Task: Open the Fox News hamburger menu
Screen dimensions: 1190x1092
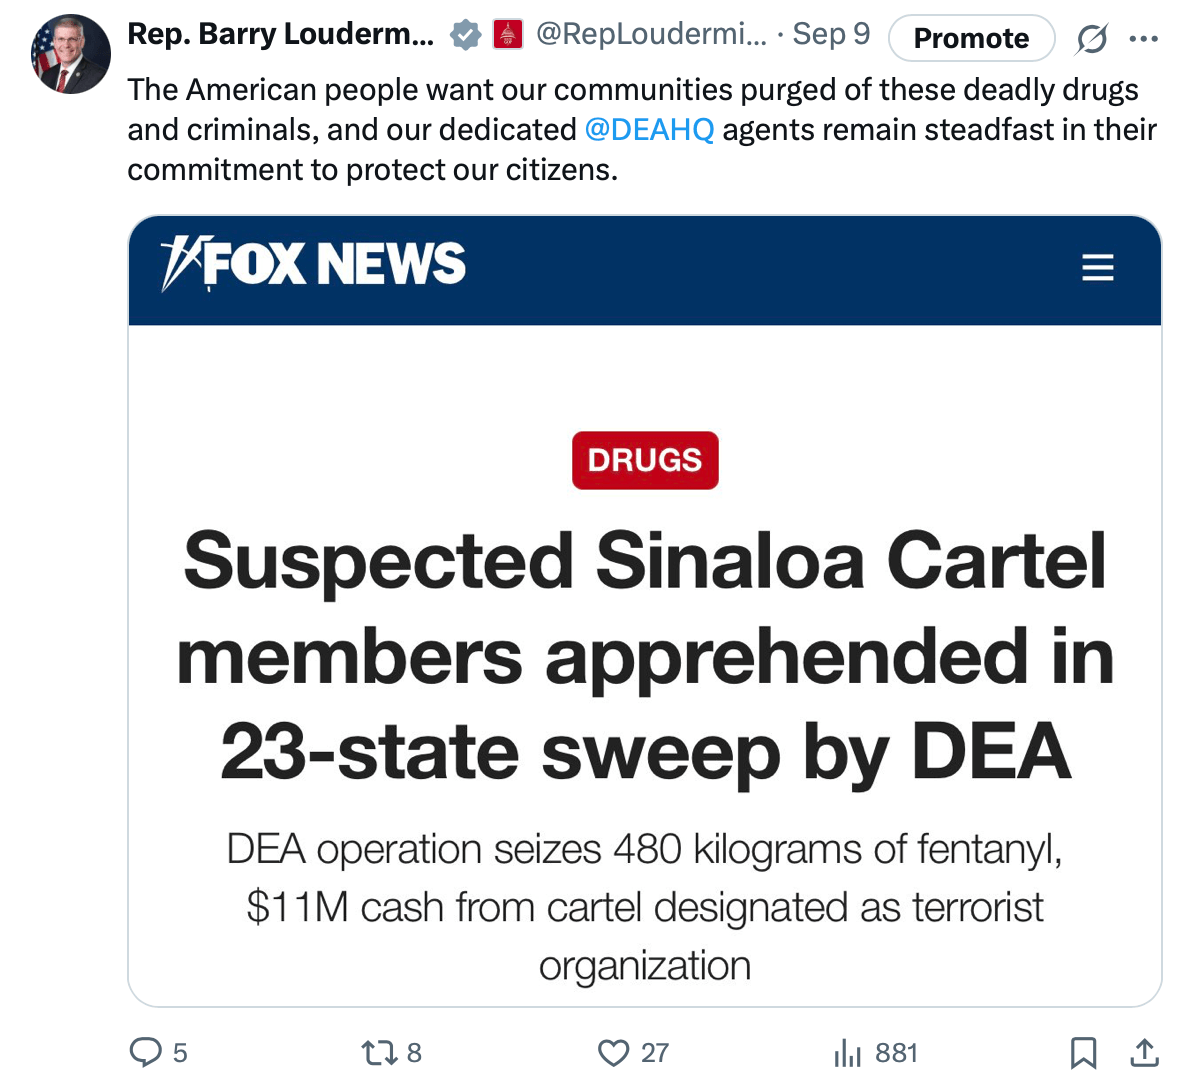Action: coord(1097,267)
